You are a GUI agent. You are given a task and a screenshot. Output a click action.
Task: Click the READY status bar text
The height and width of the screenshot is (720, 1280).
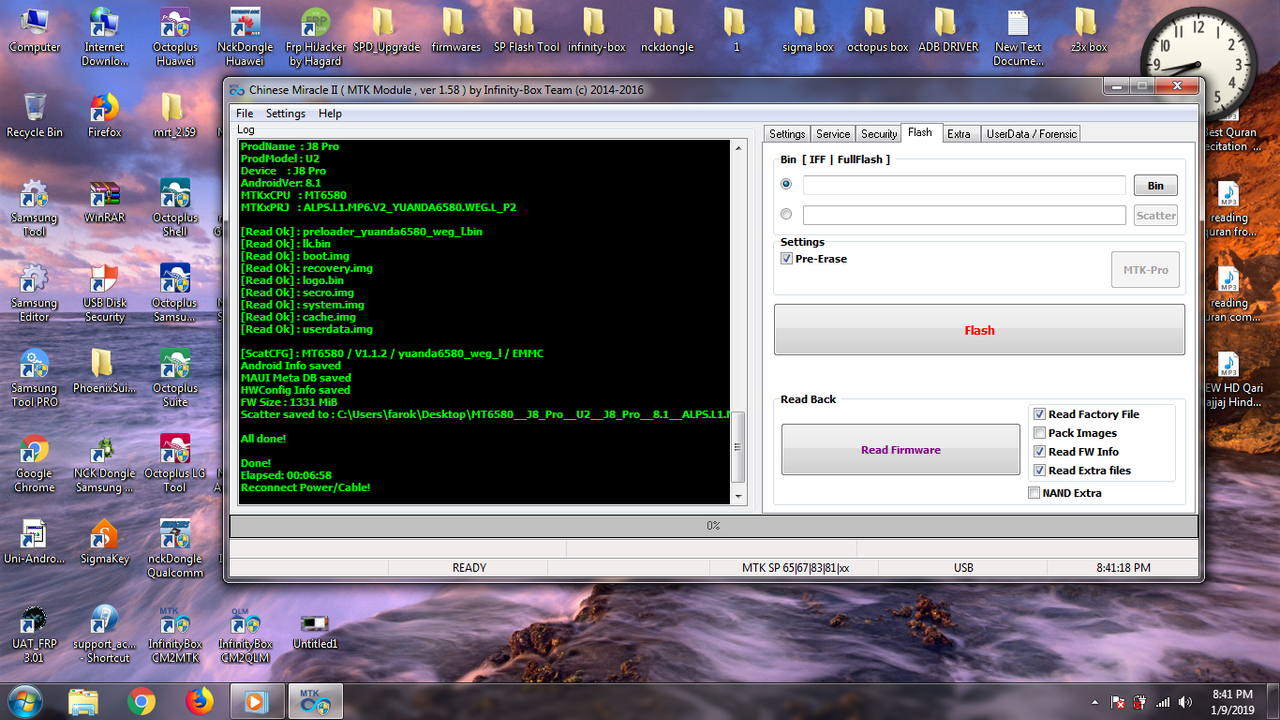point(469,567)
